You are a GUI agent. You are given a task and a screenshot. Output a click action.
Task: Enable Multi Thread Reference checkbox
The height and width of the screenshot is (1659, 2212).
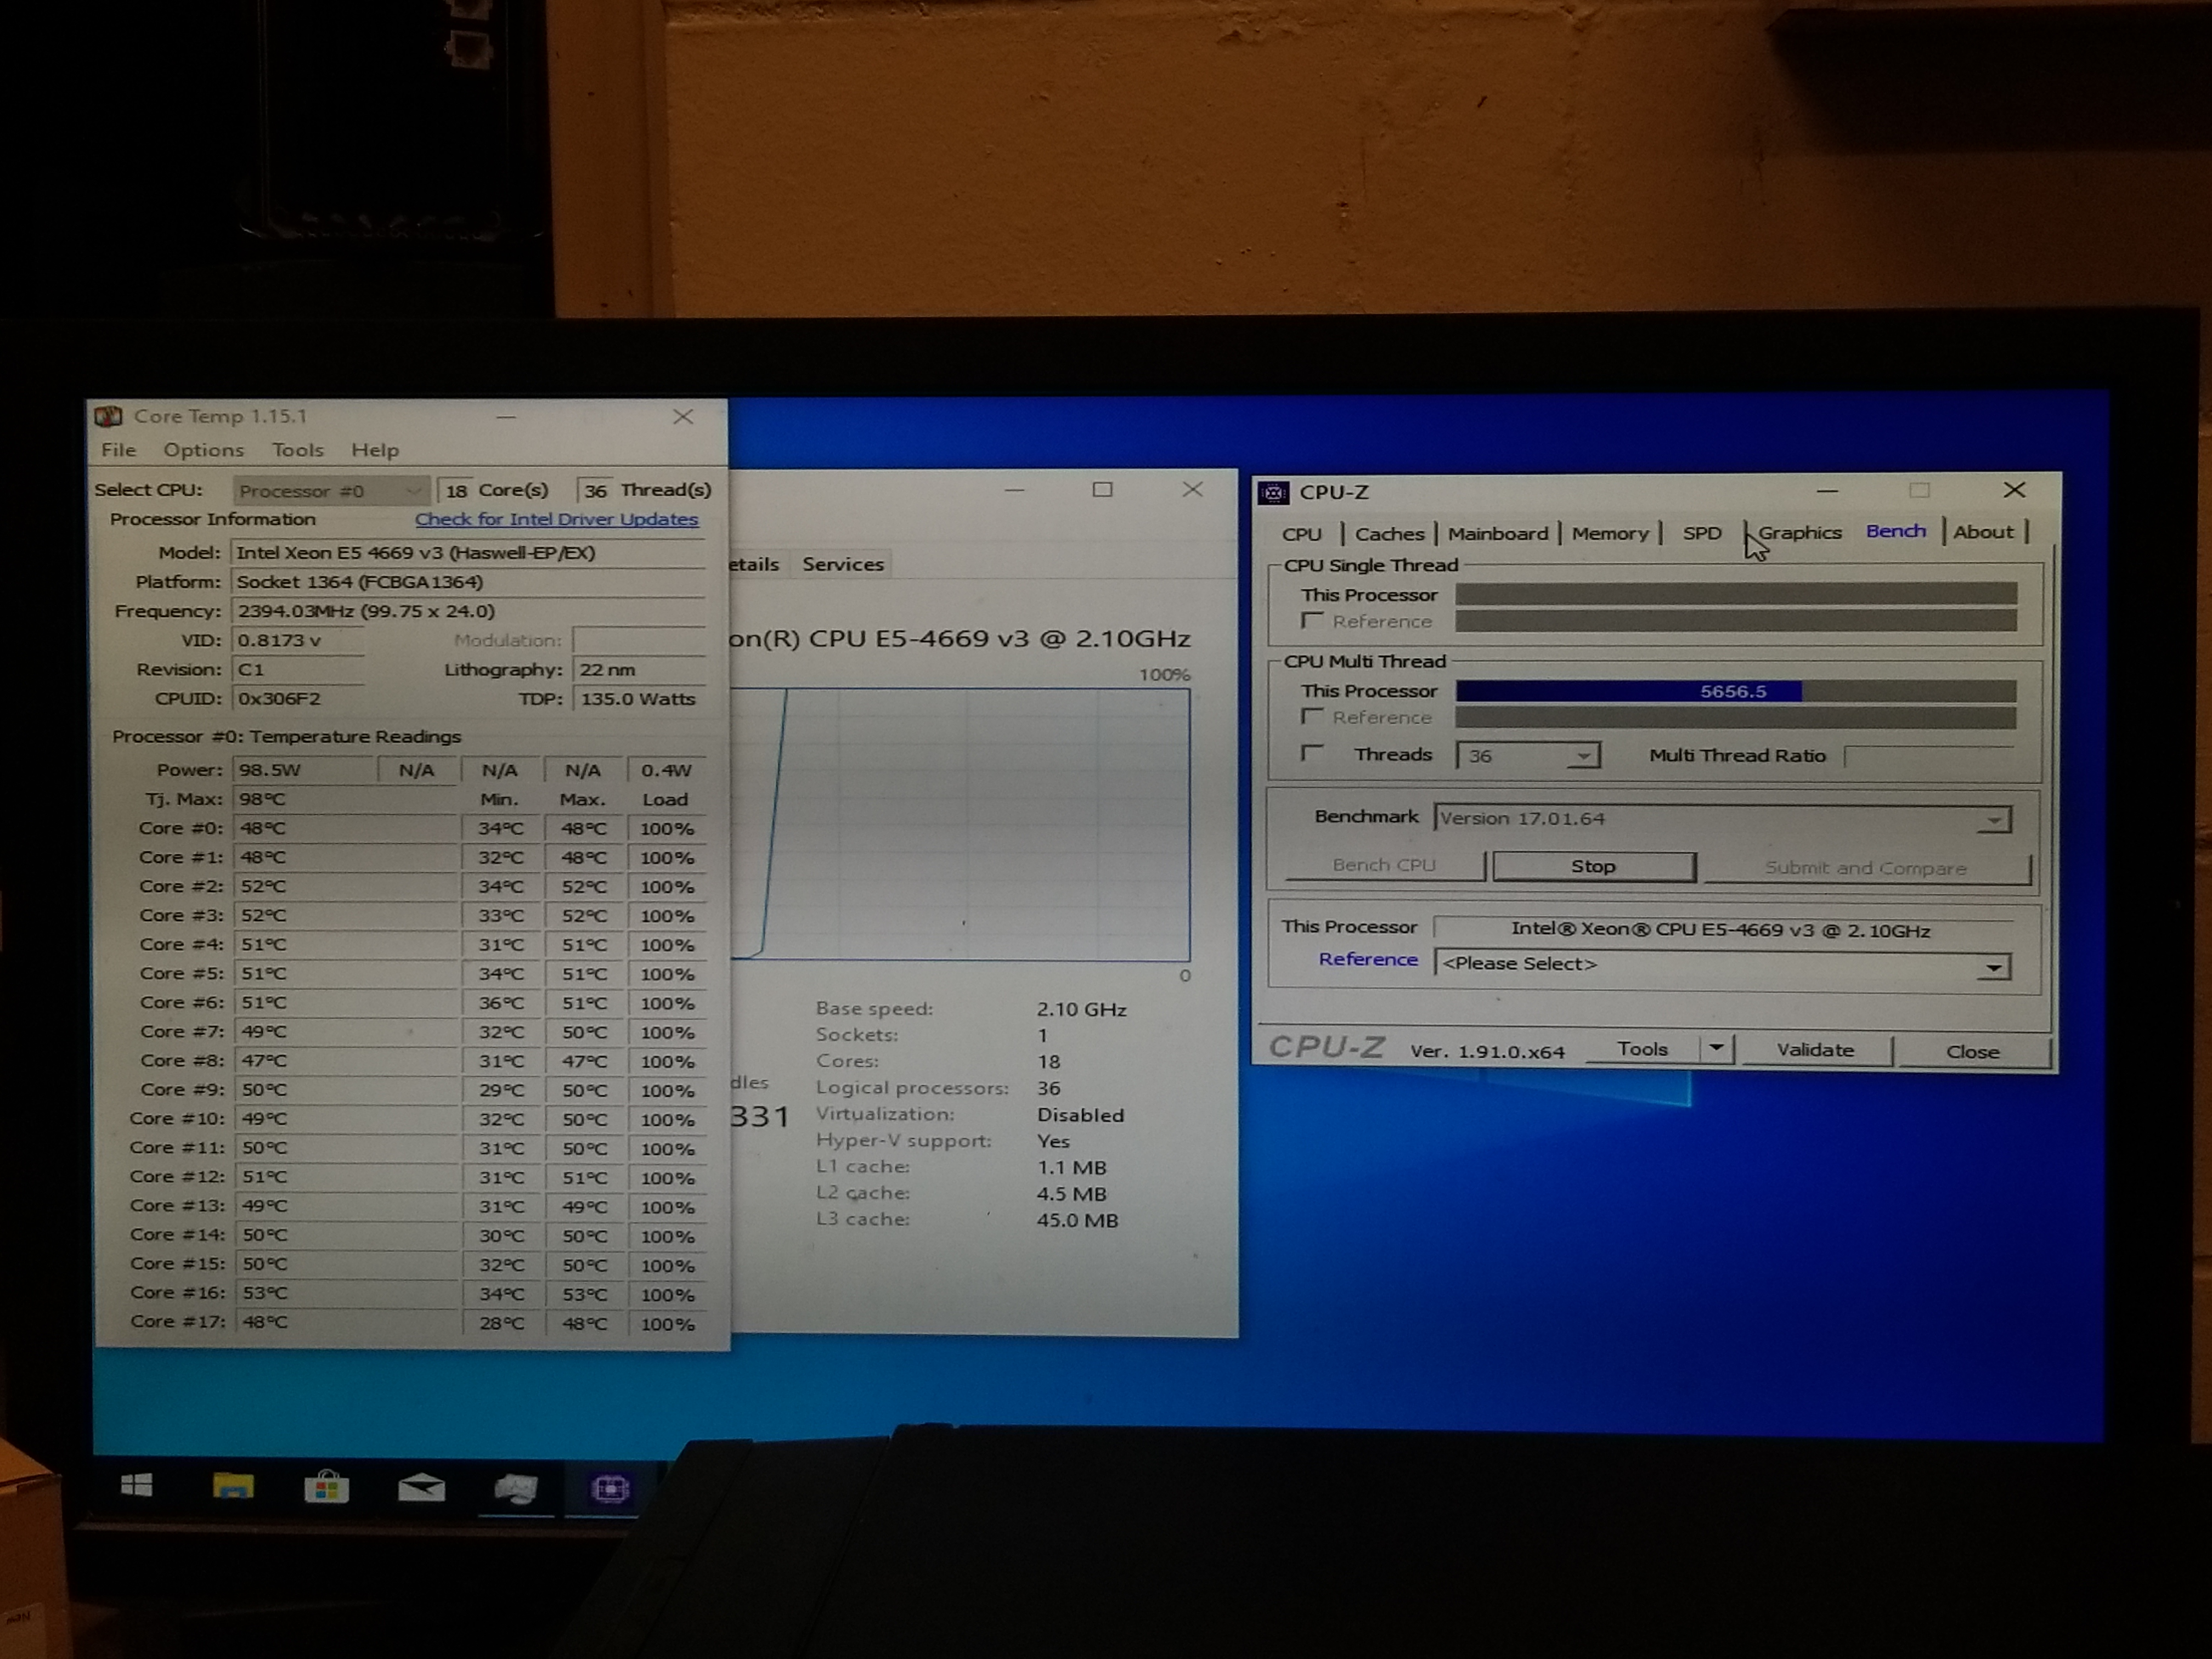(x=1312, y=717)
